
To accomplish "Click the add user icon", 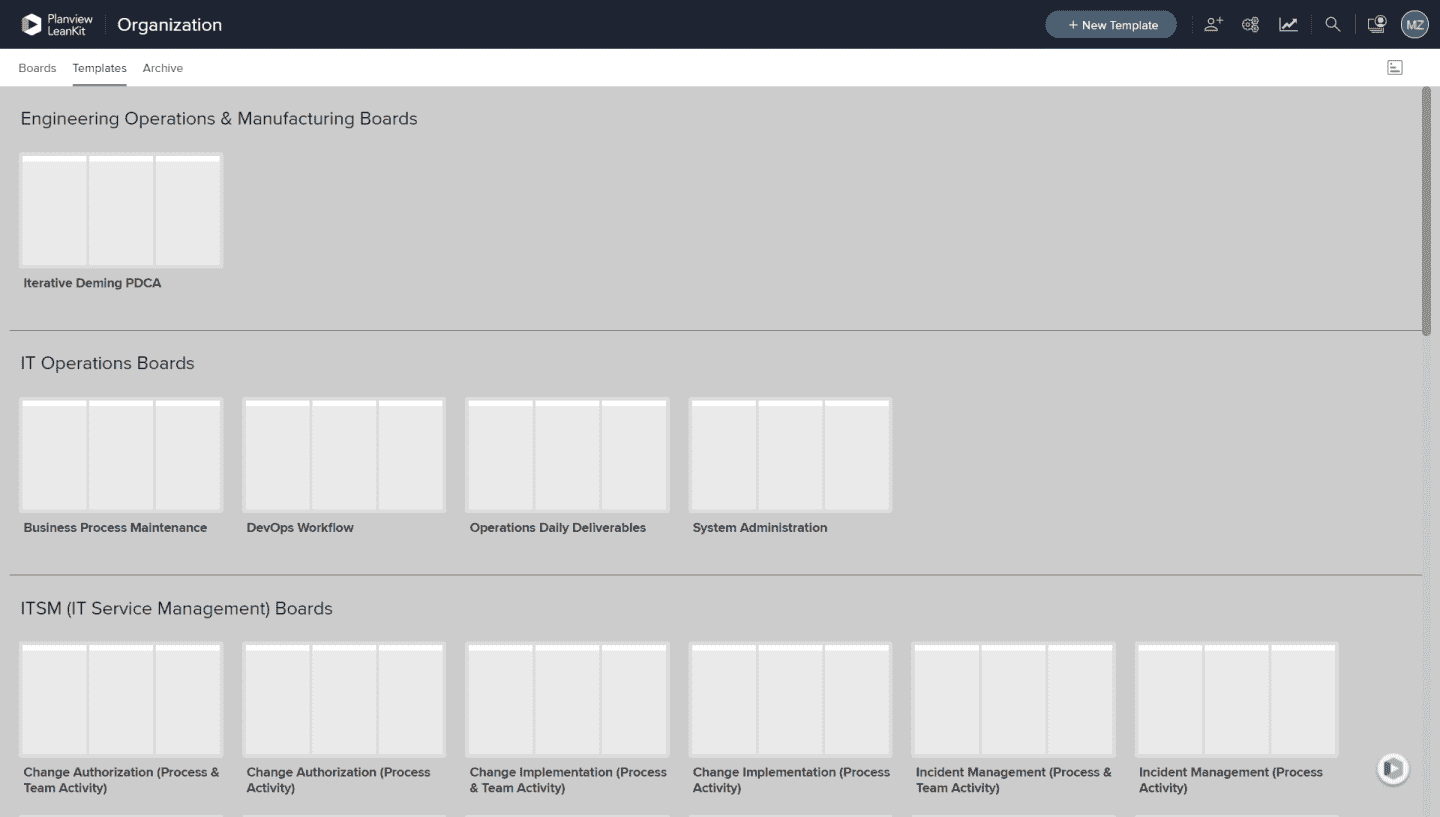I will pos(1213,25).
